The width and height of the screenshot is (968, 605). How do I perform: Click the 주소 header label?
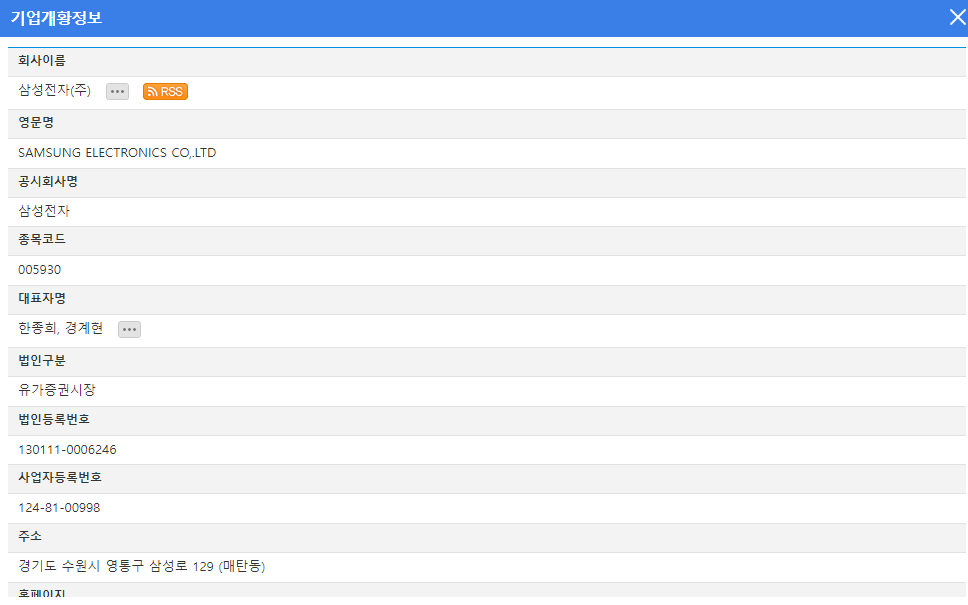coord(30,536)
